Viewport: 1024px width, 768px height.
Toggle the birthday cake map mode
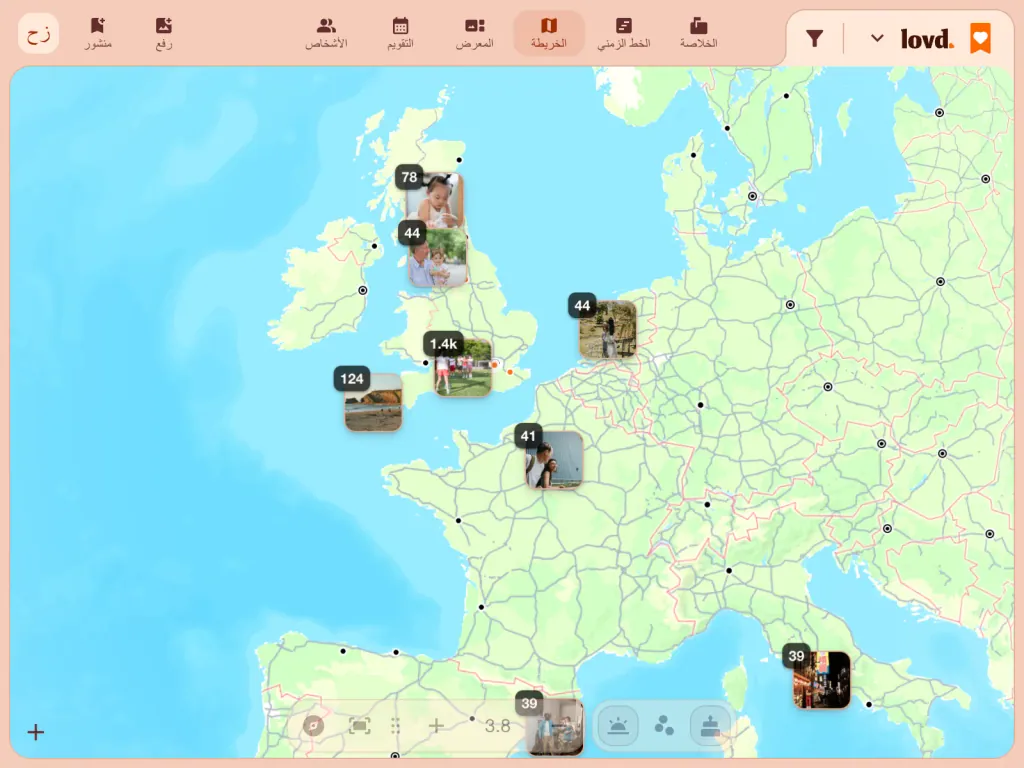(710, 726)
